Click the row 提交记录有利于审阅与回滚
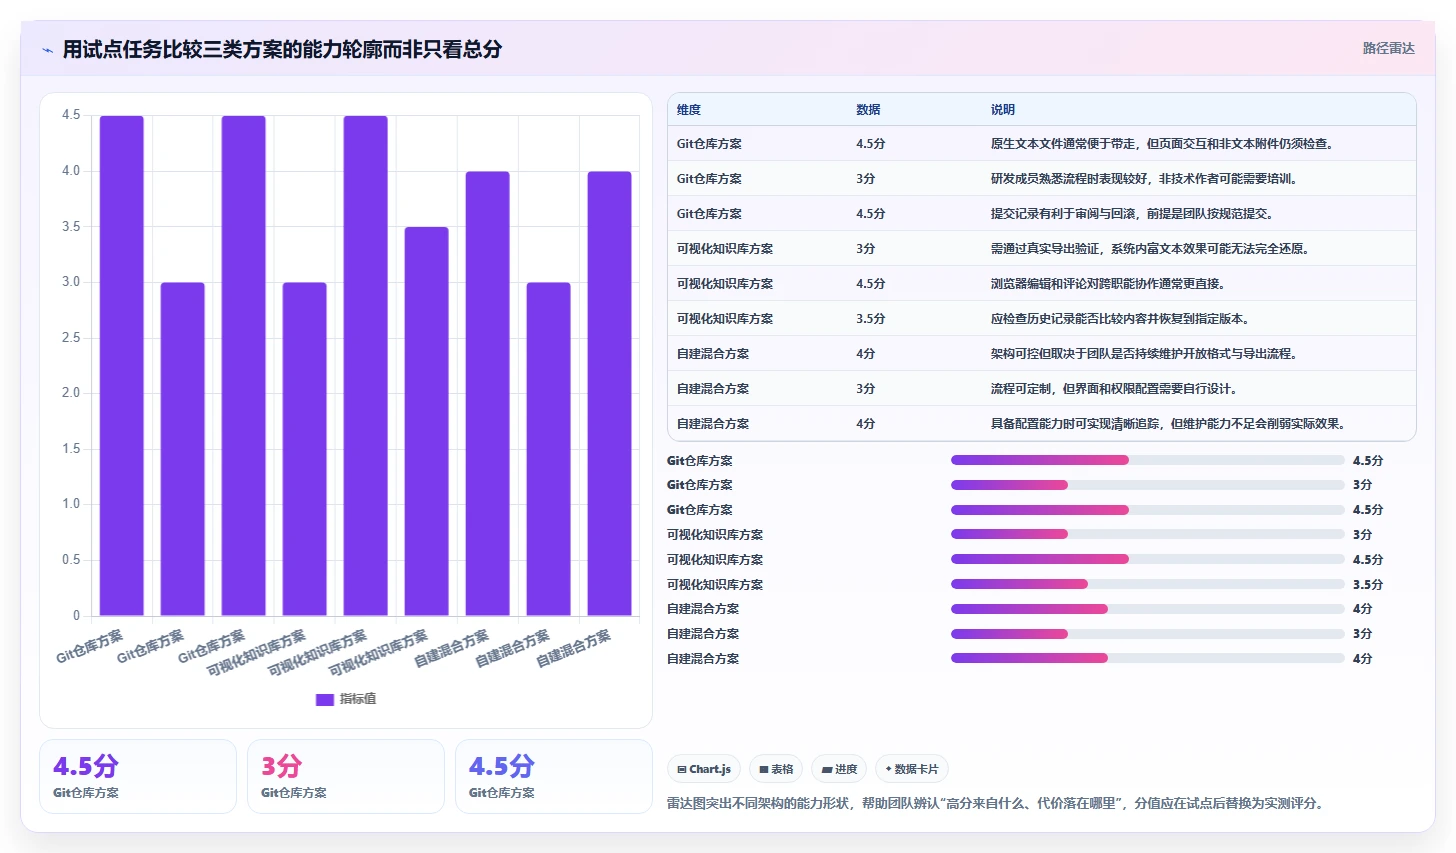 click(1042, 214)
